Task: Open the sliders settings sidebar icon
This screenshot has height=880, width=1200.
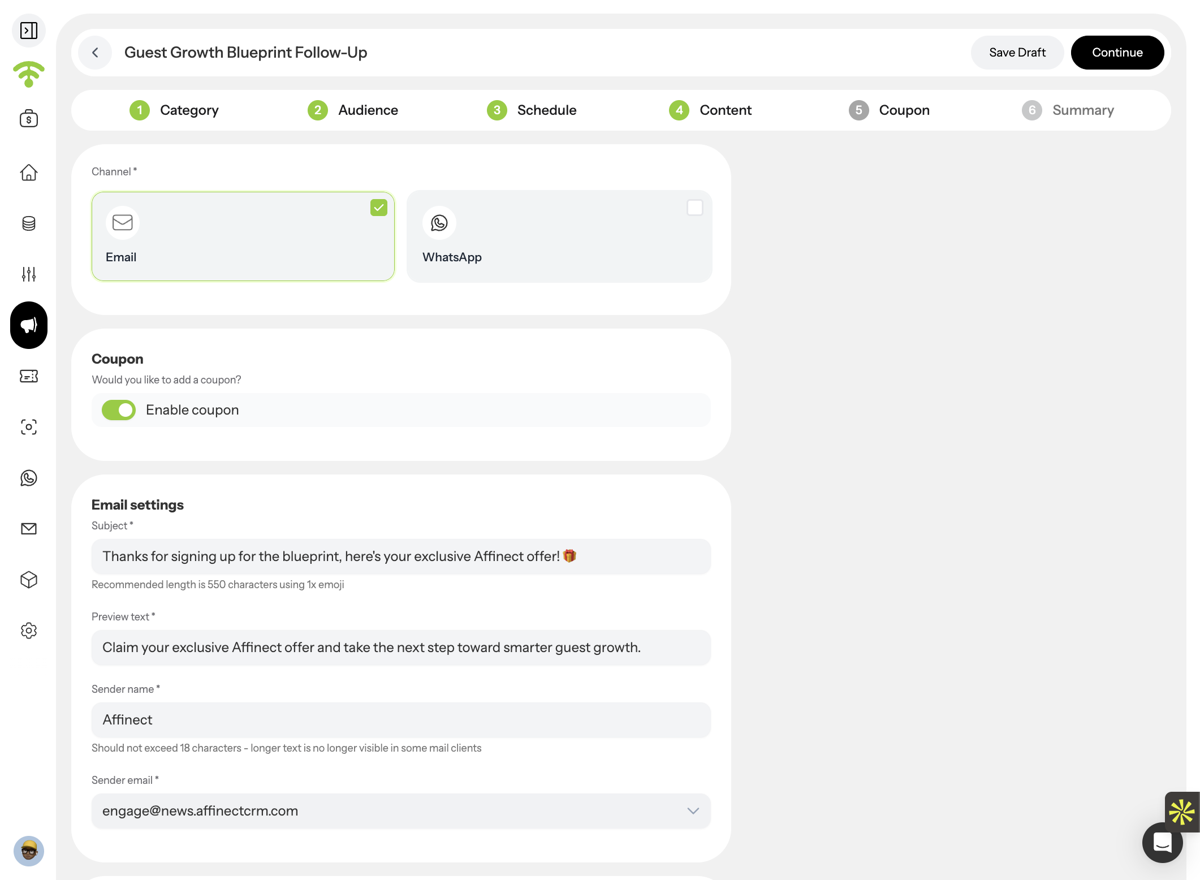Action: point(29,274)
